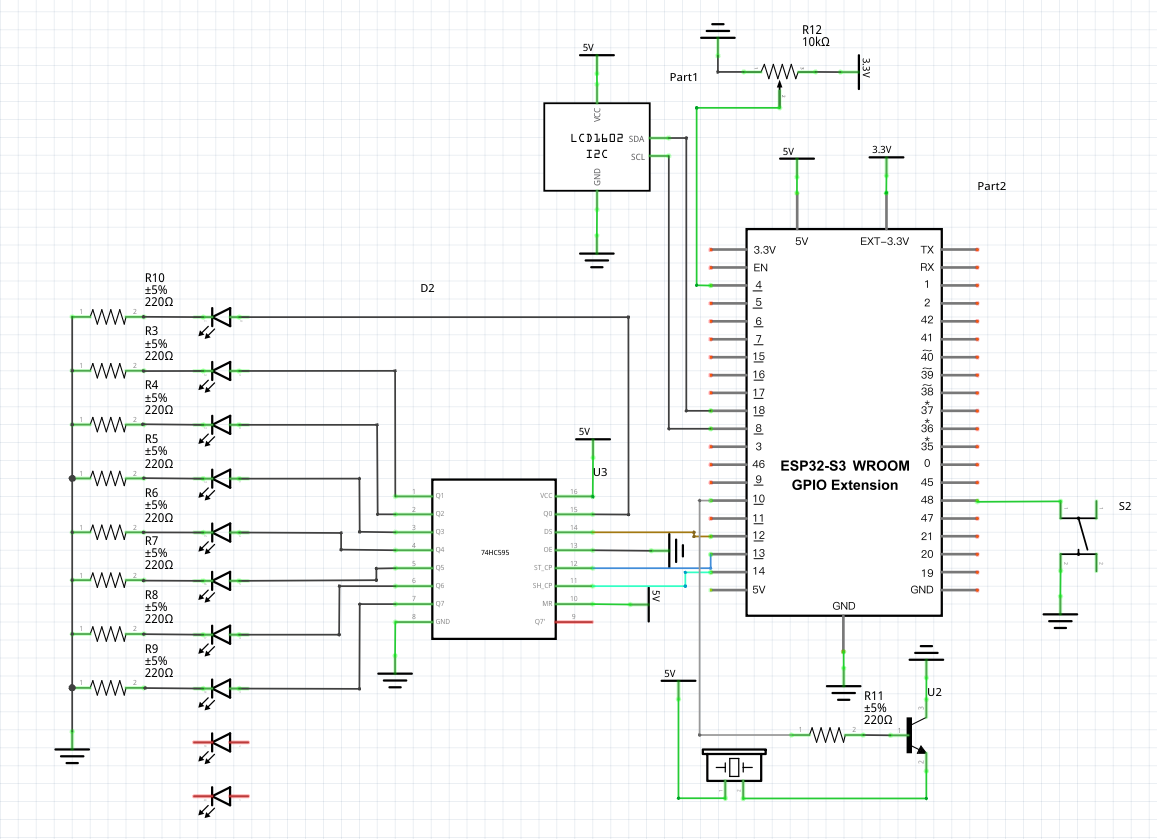Select the R11 resistor feeding the transistor

[x=827, y=734]
